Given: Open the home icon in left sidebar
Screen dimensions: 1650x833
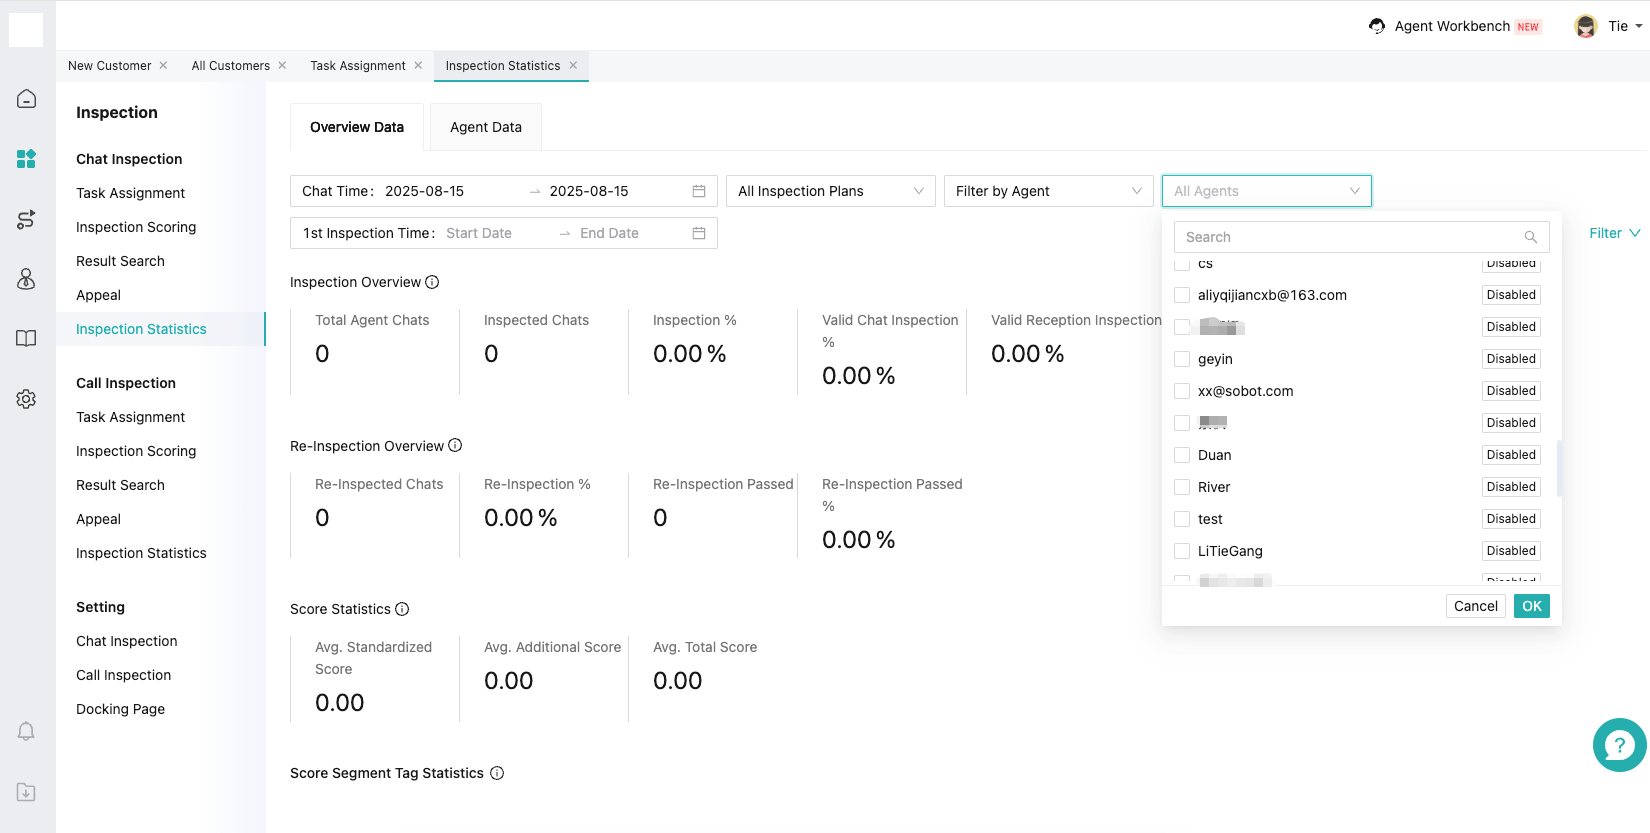Looking at the screenshot, I should click(27, 98).
